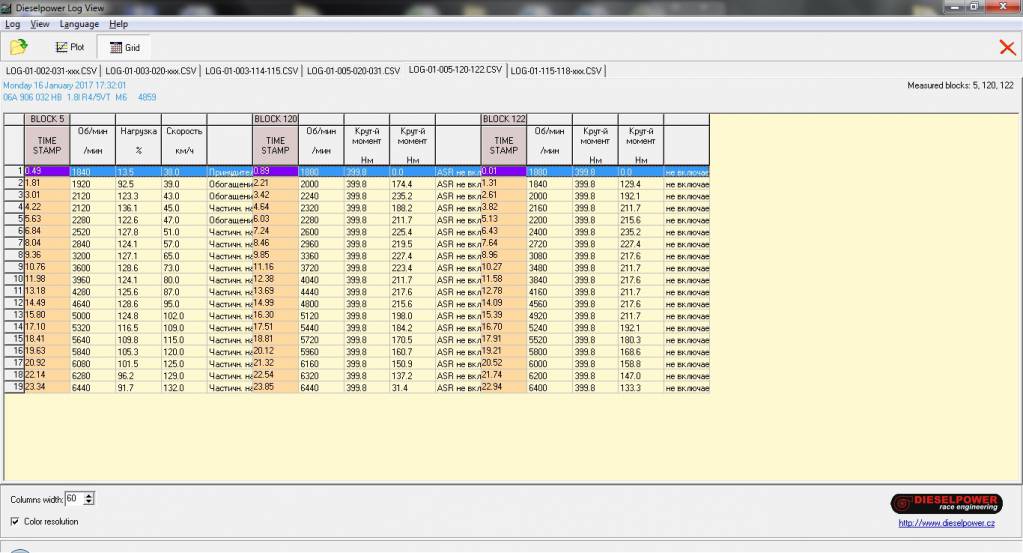The image size is (1023, 553).
Task: Open the Log menu
Action: point(12,24)
